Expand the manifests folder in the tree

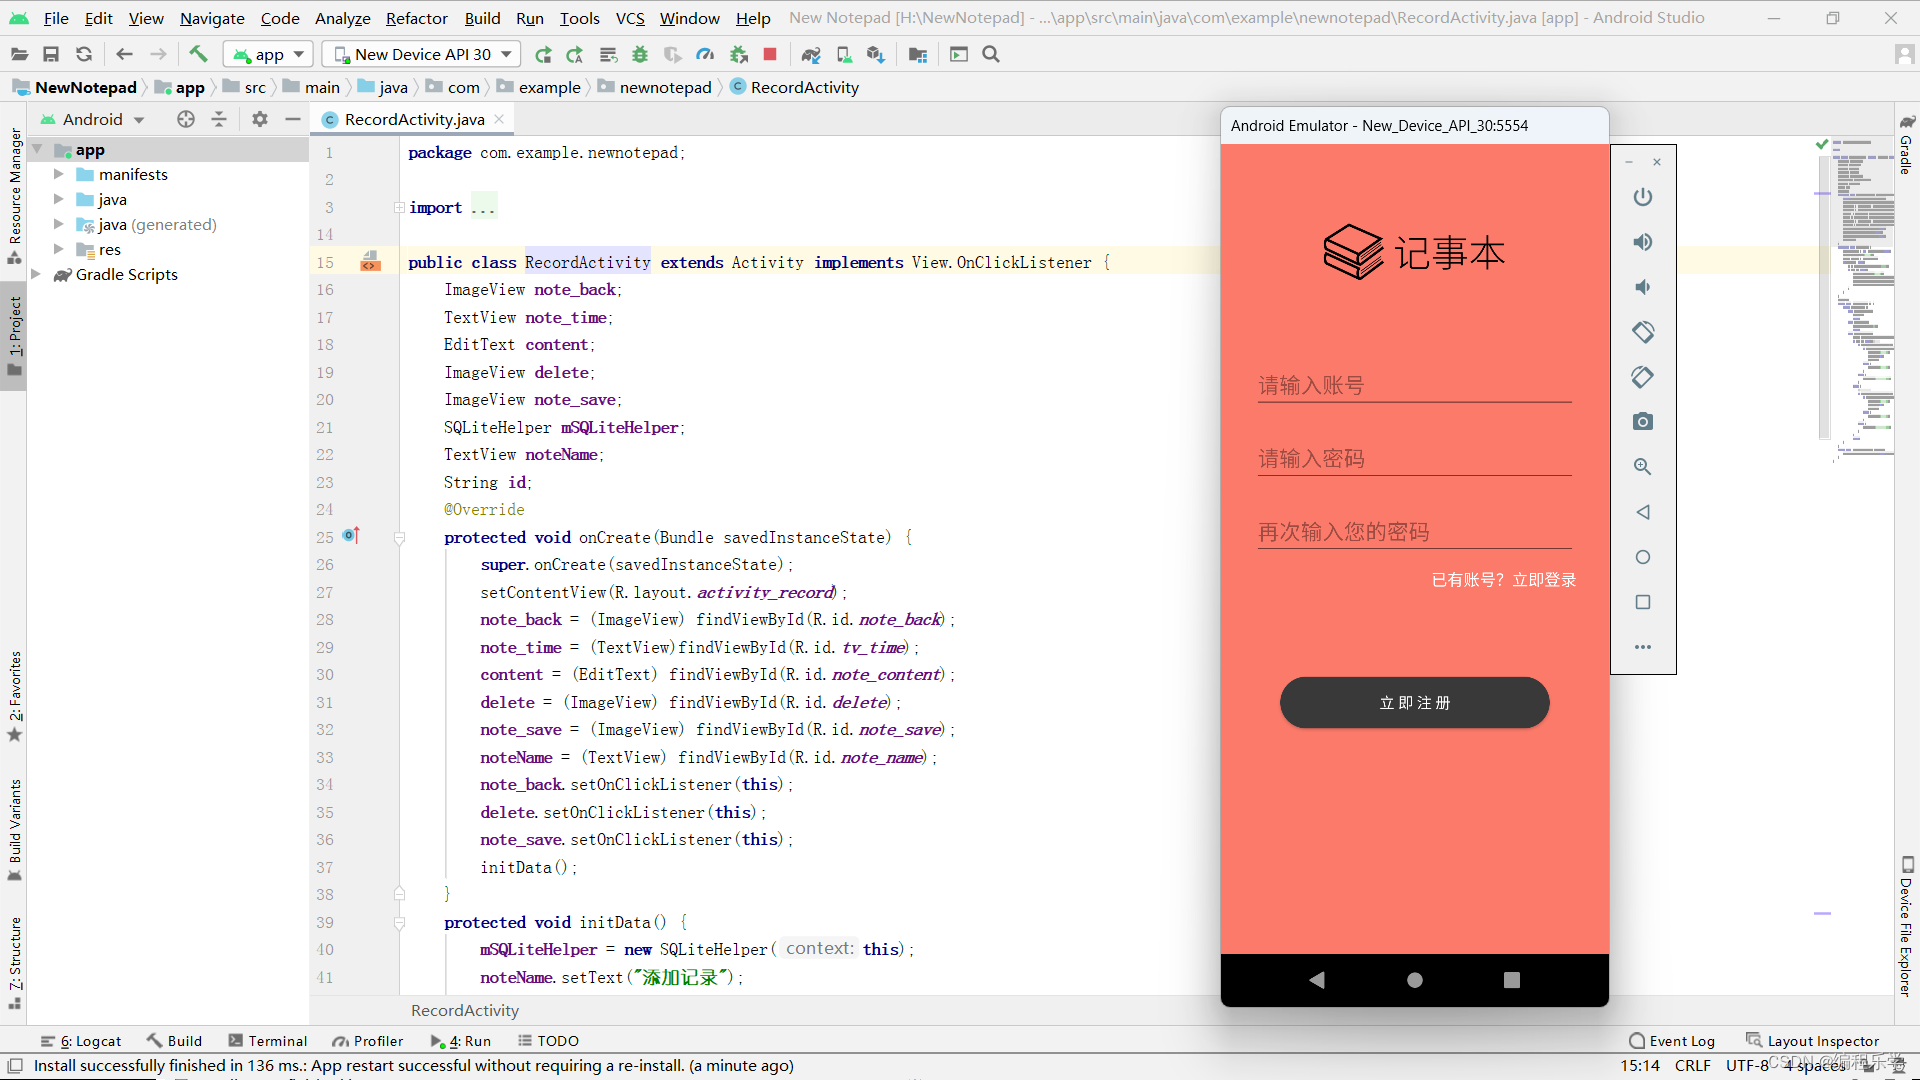coord(59,174)
